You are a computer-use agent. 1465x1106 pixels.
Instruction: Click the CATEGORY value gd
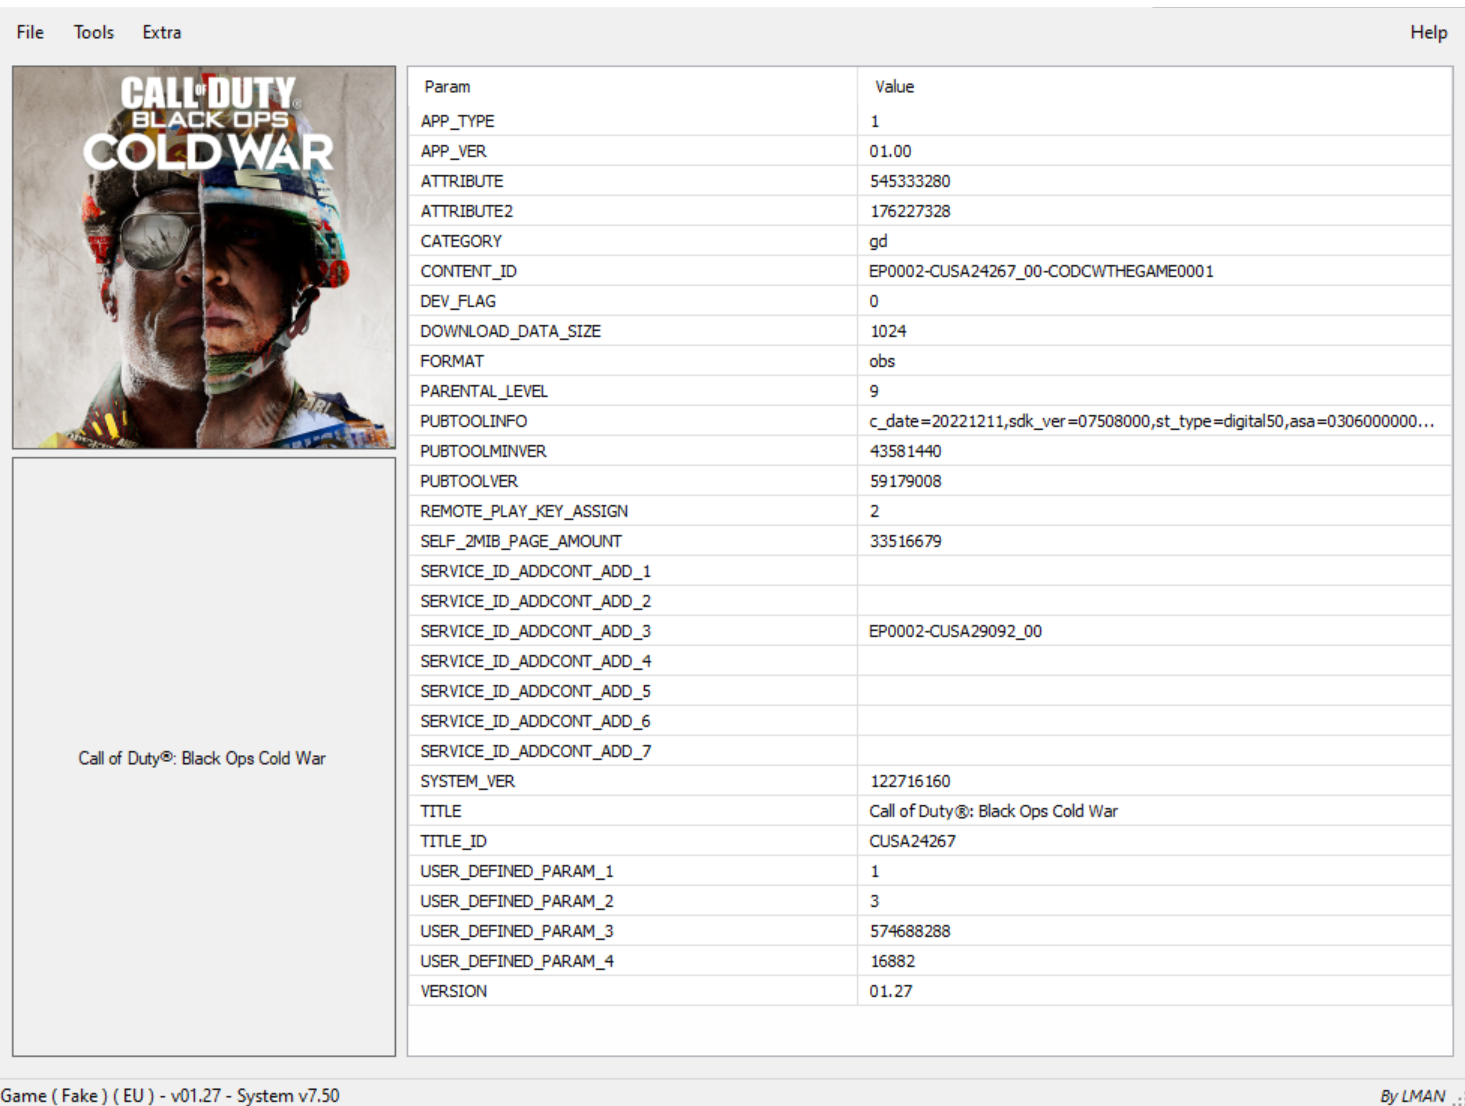tap(878, 241)
